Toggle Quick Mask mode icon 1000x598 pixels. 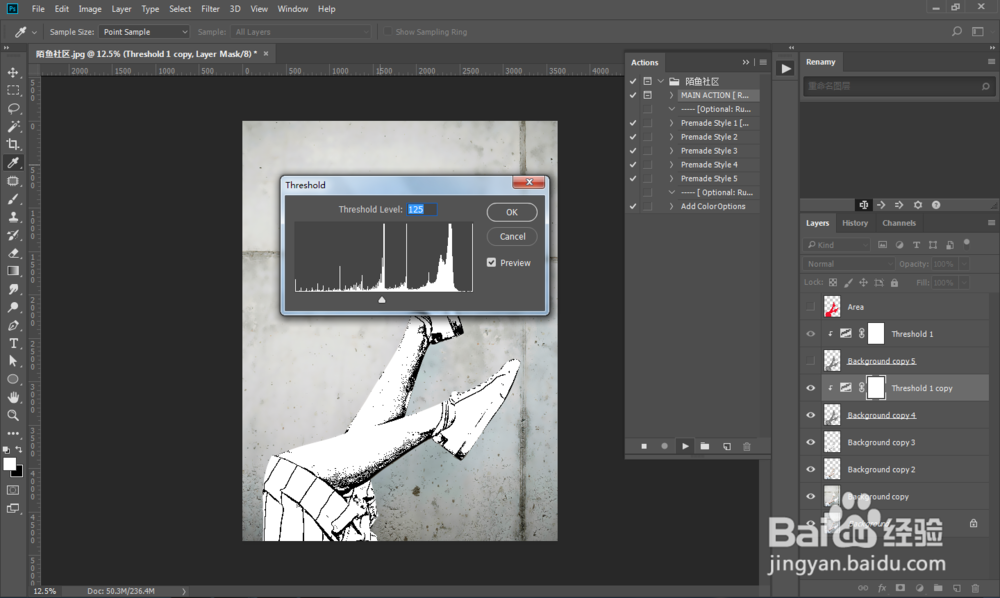[13, 490]
